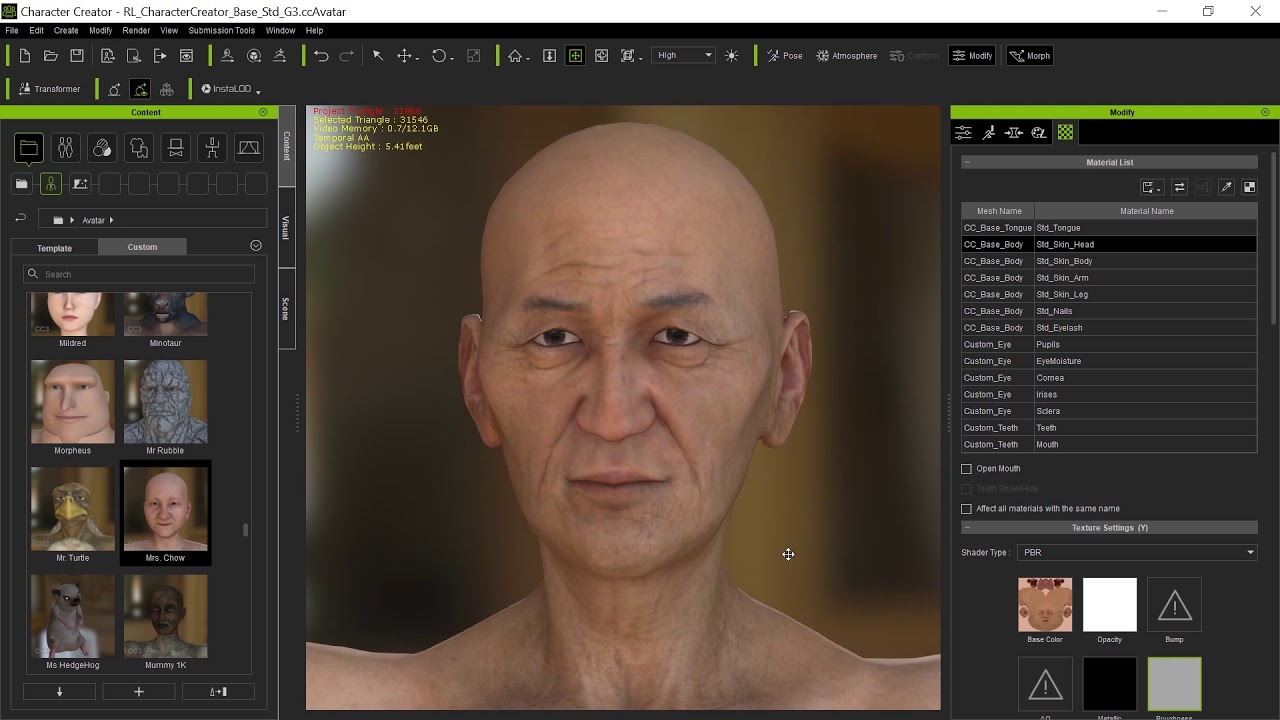Select the Material checkerboard tab in Modify
Image resolution: width=1280 pixels, height=720 pixels.
click(1066, 132)
